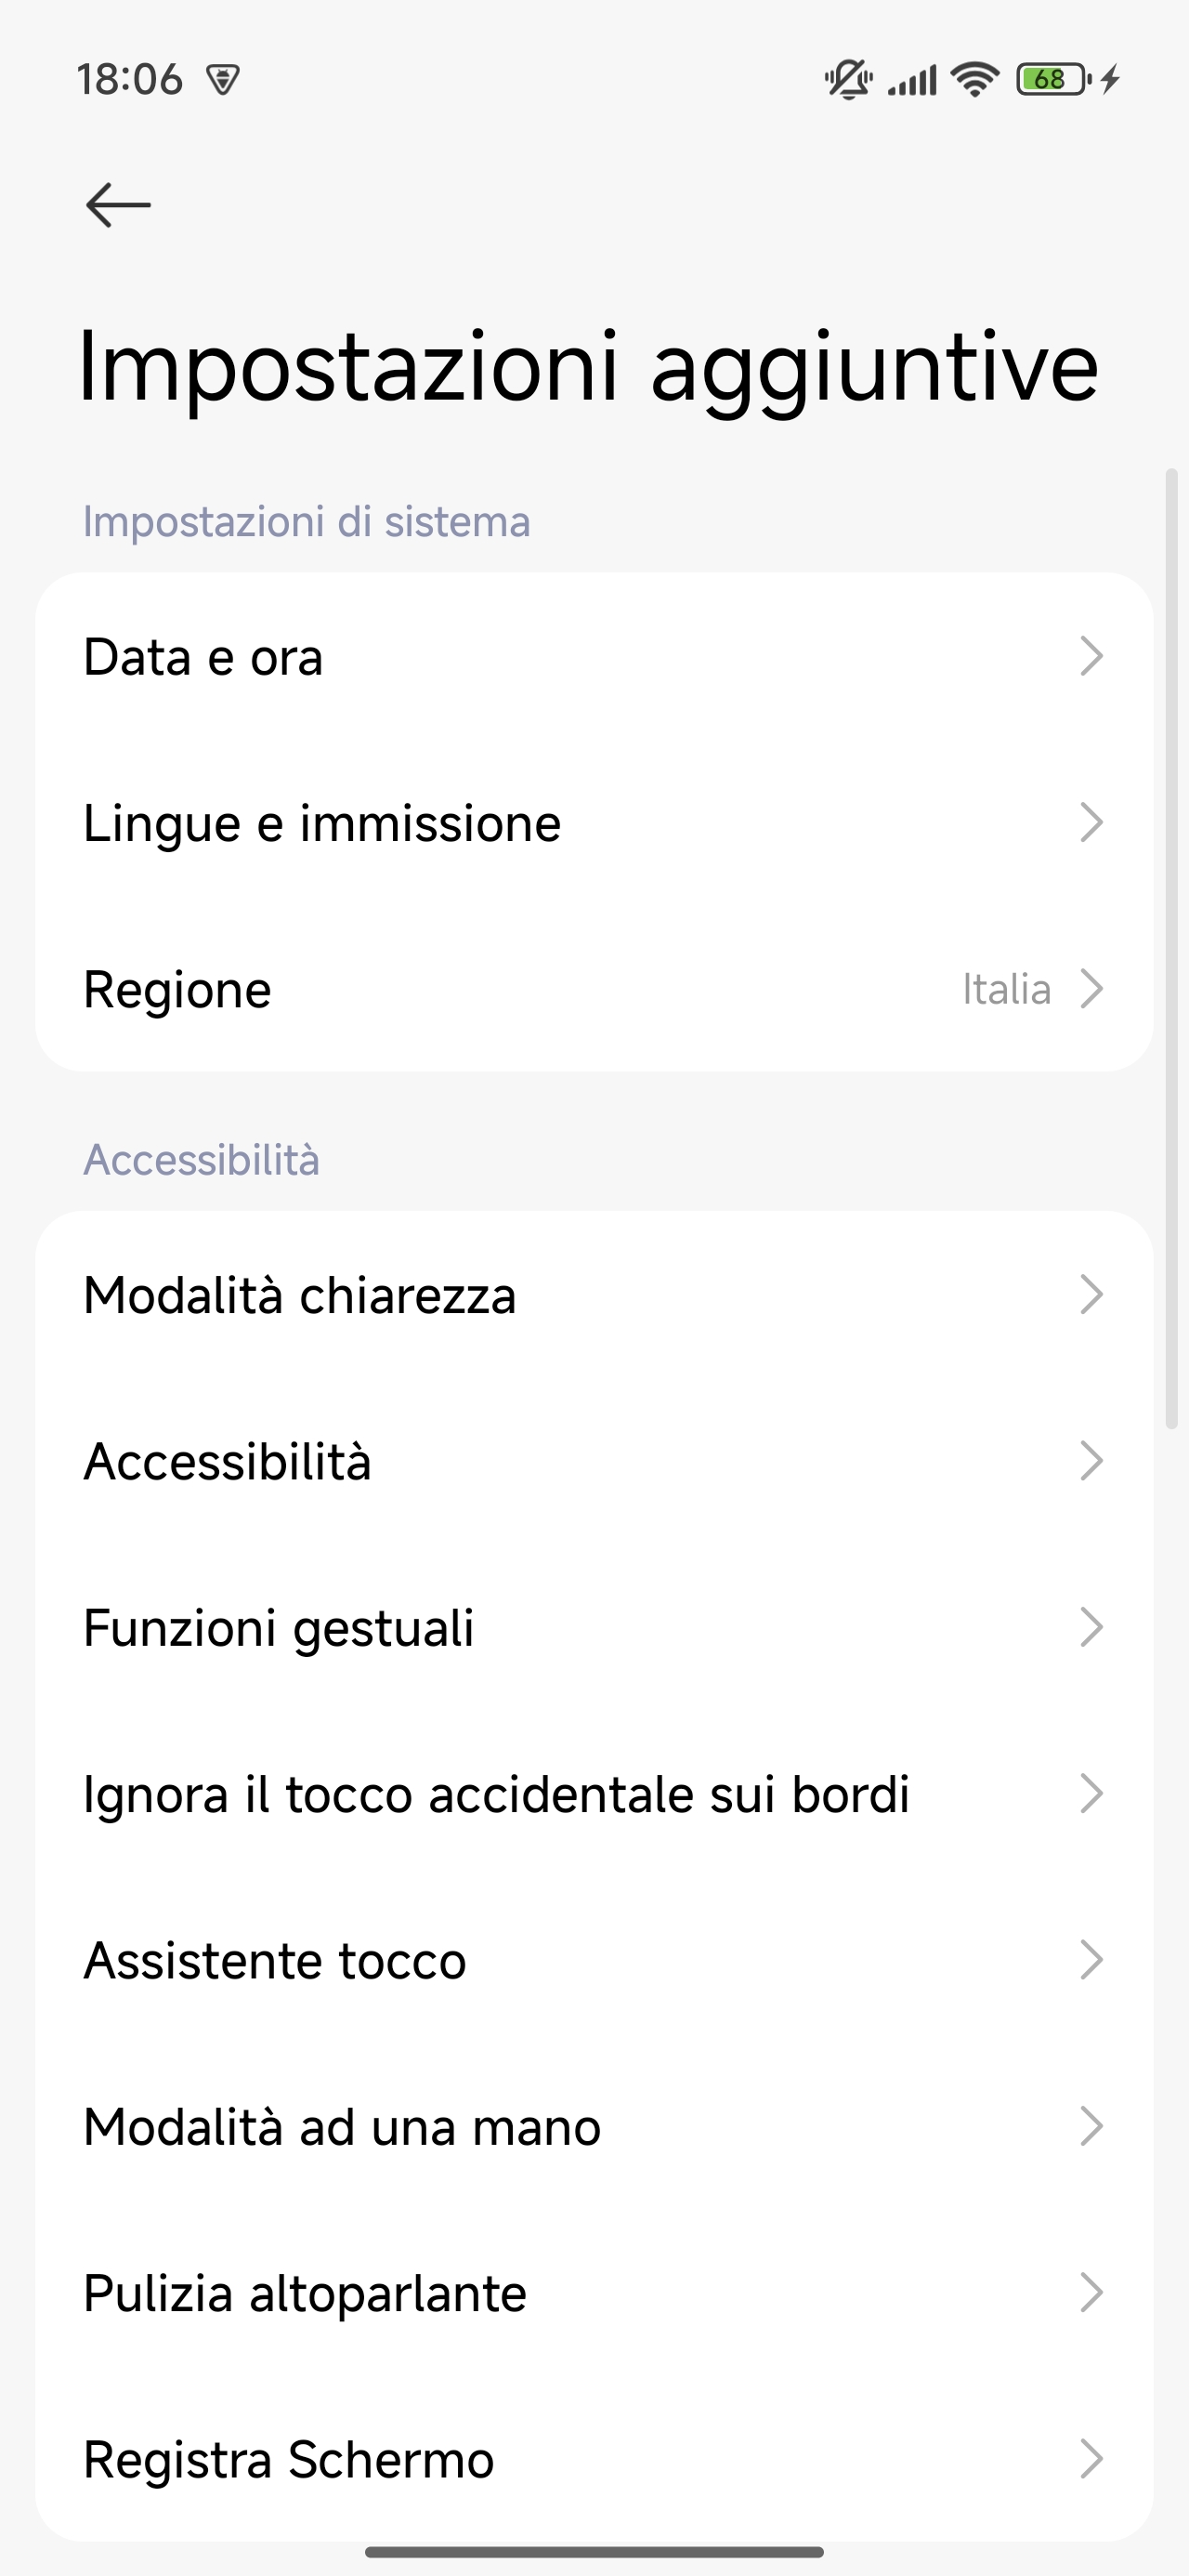
Task: Open Funzioni gestuali
Action: pyautogui.click(x=594, y=1627)
